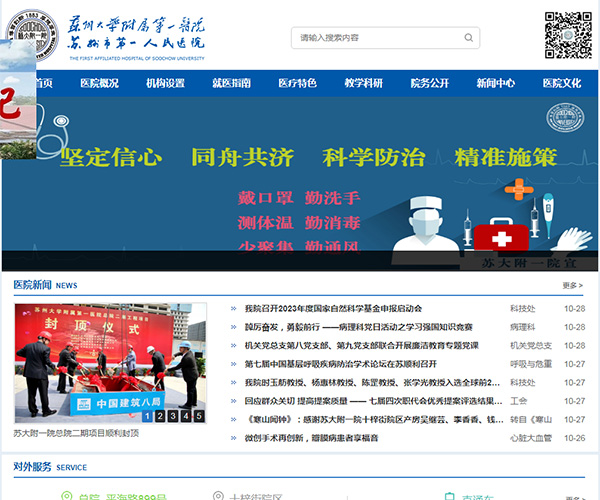Switch to slide 3 in news carousel

[x=172, y=416]
